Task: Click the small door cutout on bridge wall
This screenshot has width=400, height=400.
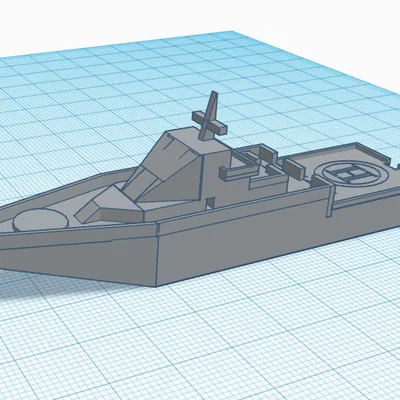Action: pos(210,203)
